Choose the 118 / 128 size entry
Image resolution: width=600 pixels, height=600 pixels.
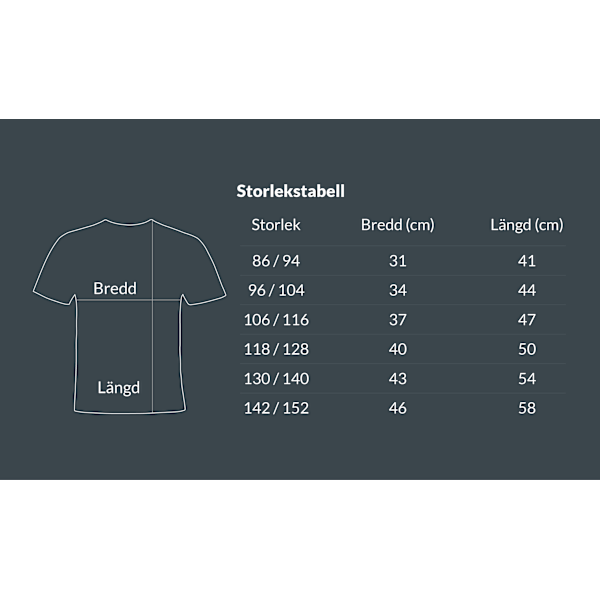277,349
